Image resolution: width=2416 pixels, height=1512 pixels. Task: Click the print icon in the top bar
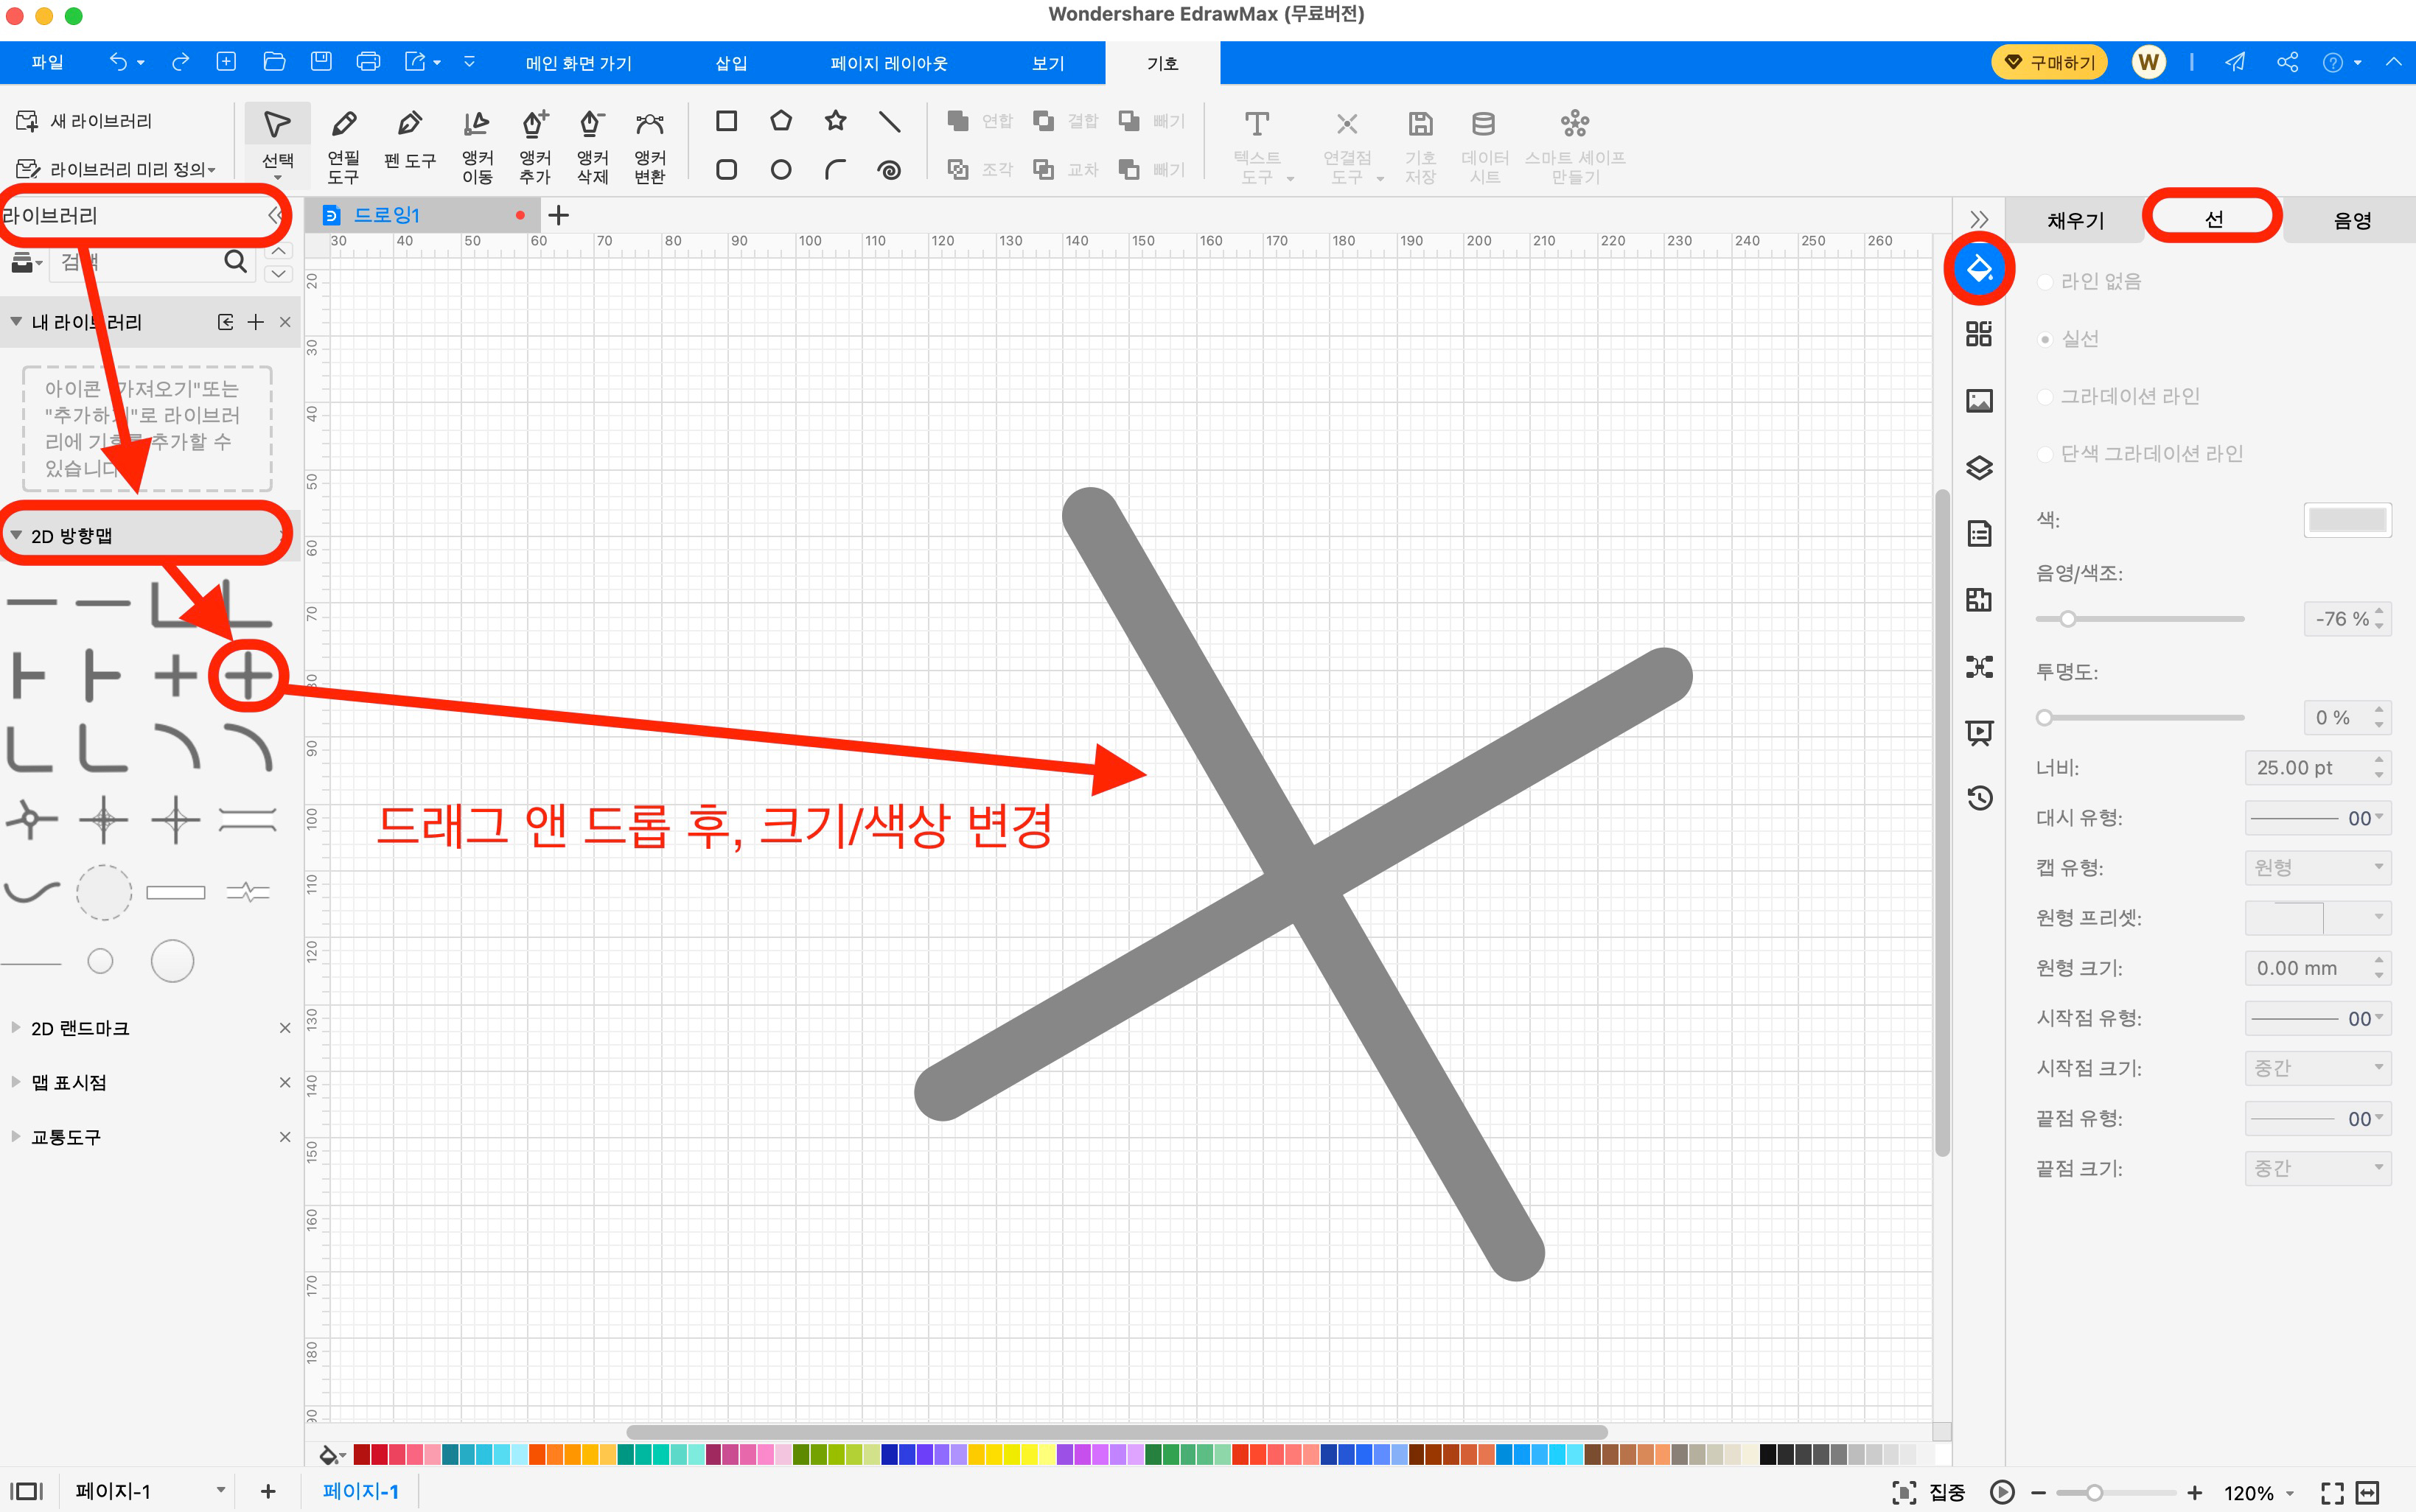368,62
